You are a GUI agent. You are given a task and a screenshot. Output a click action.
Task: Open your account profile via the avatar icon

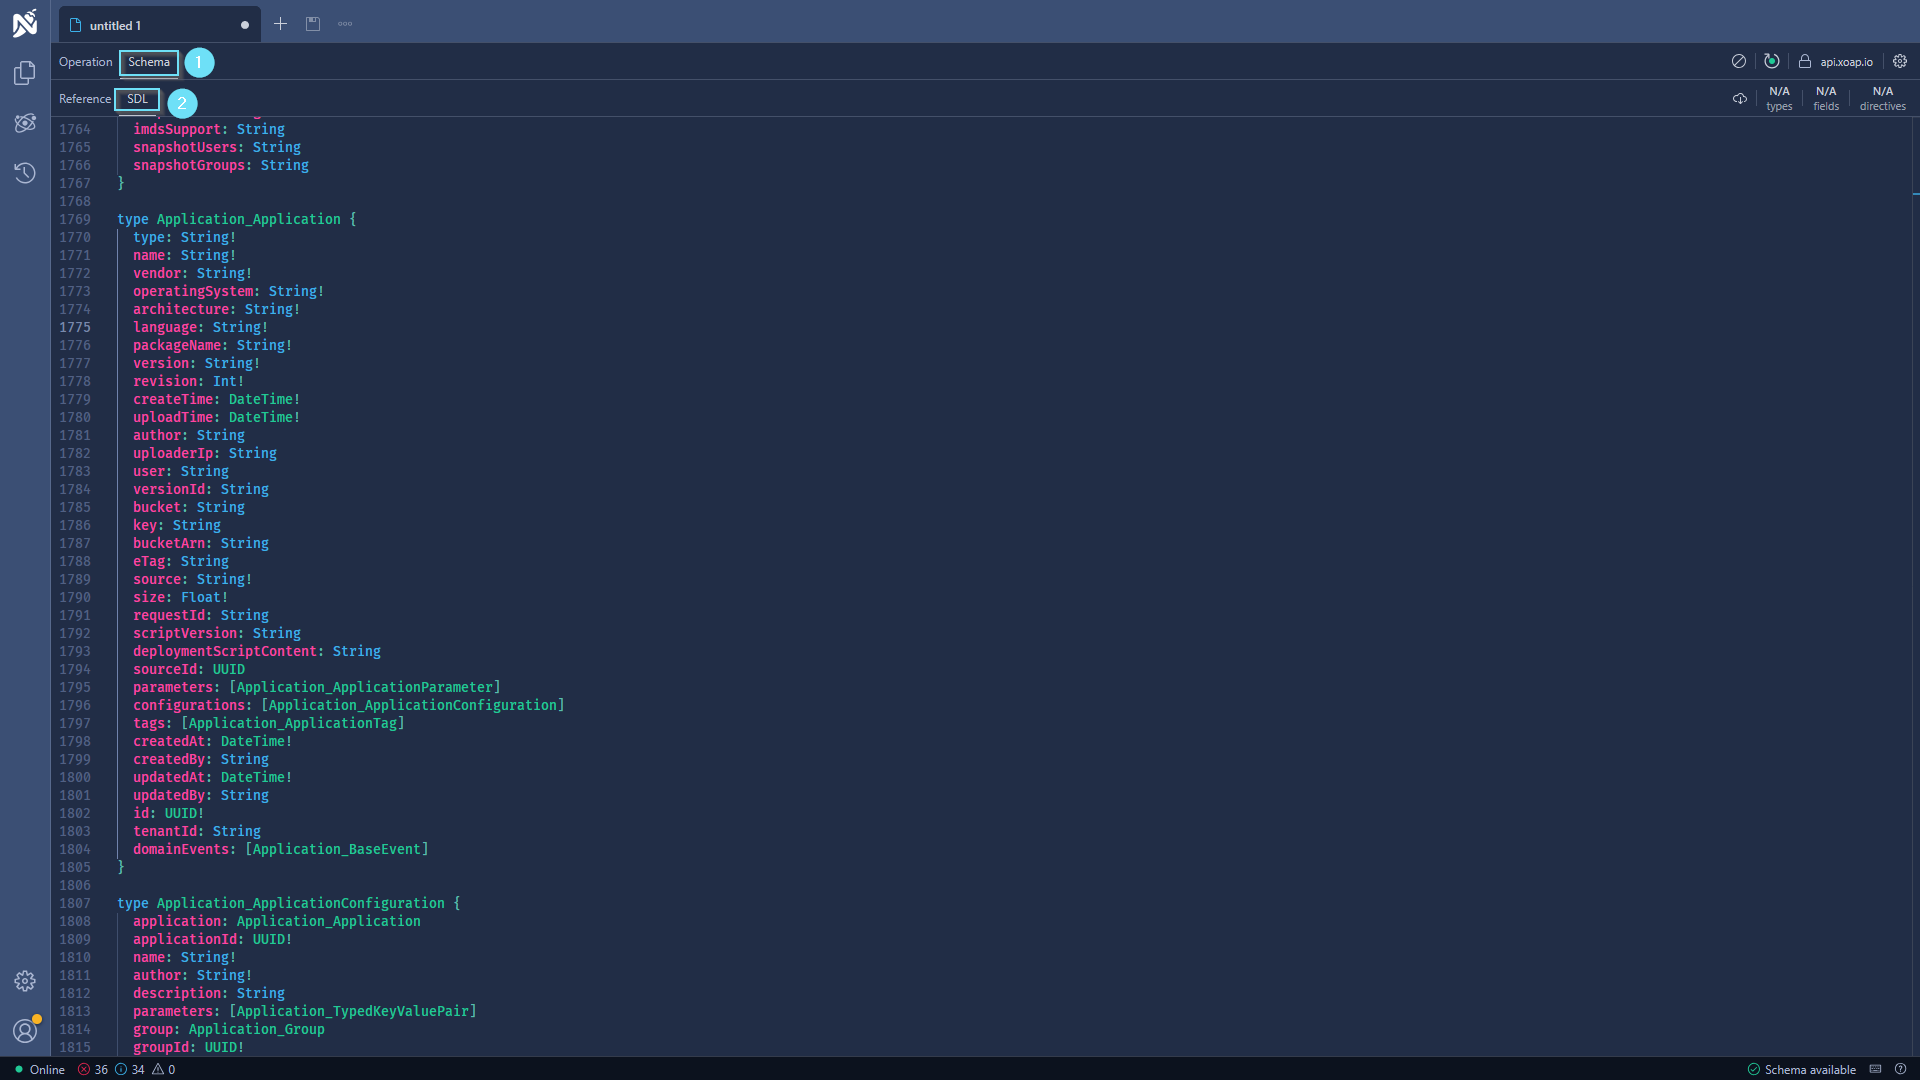click(25, 1031)
